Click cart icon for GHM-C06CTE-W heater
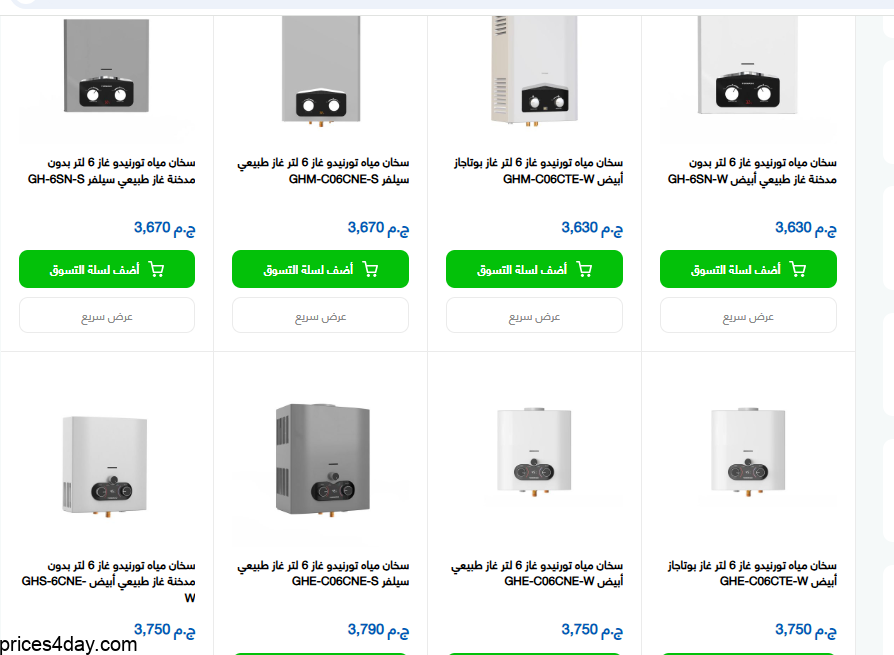Screen dimensions: 894x655 pyautogui.click(x=584, y=269)
